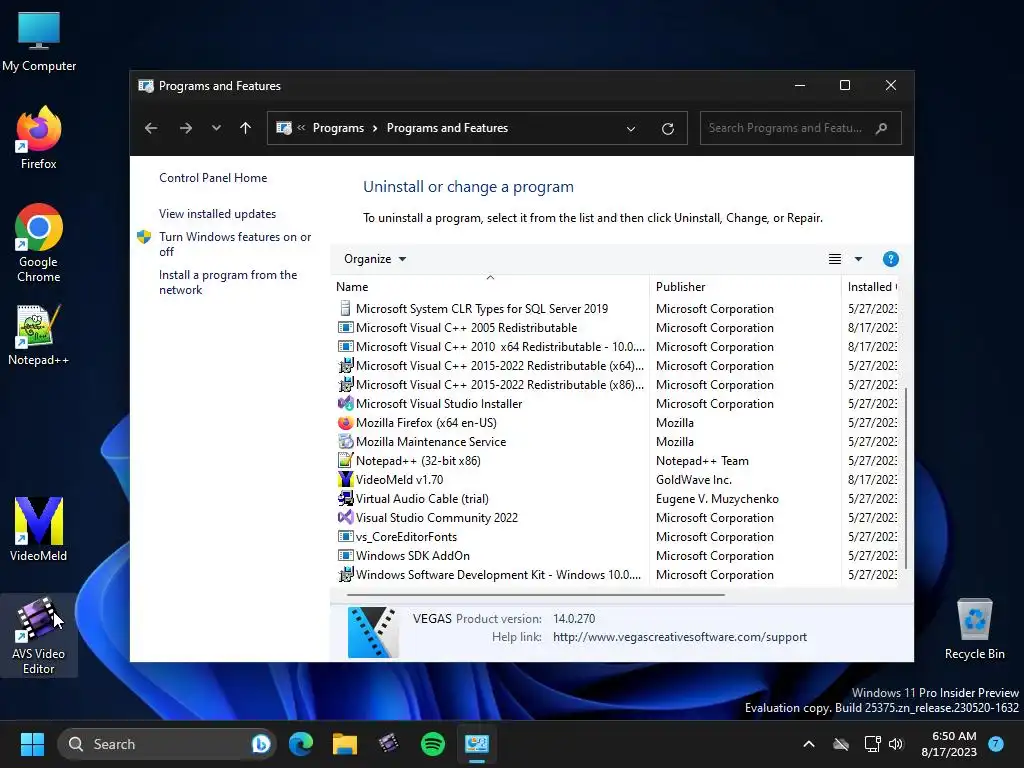Click the Windows Start button
Screen dimensions: 1024x768
click(32, 744)
